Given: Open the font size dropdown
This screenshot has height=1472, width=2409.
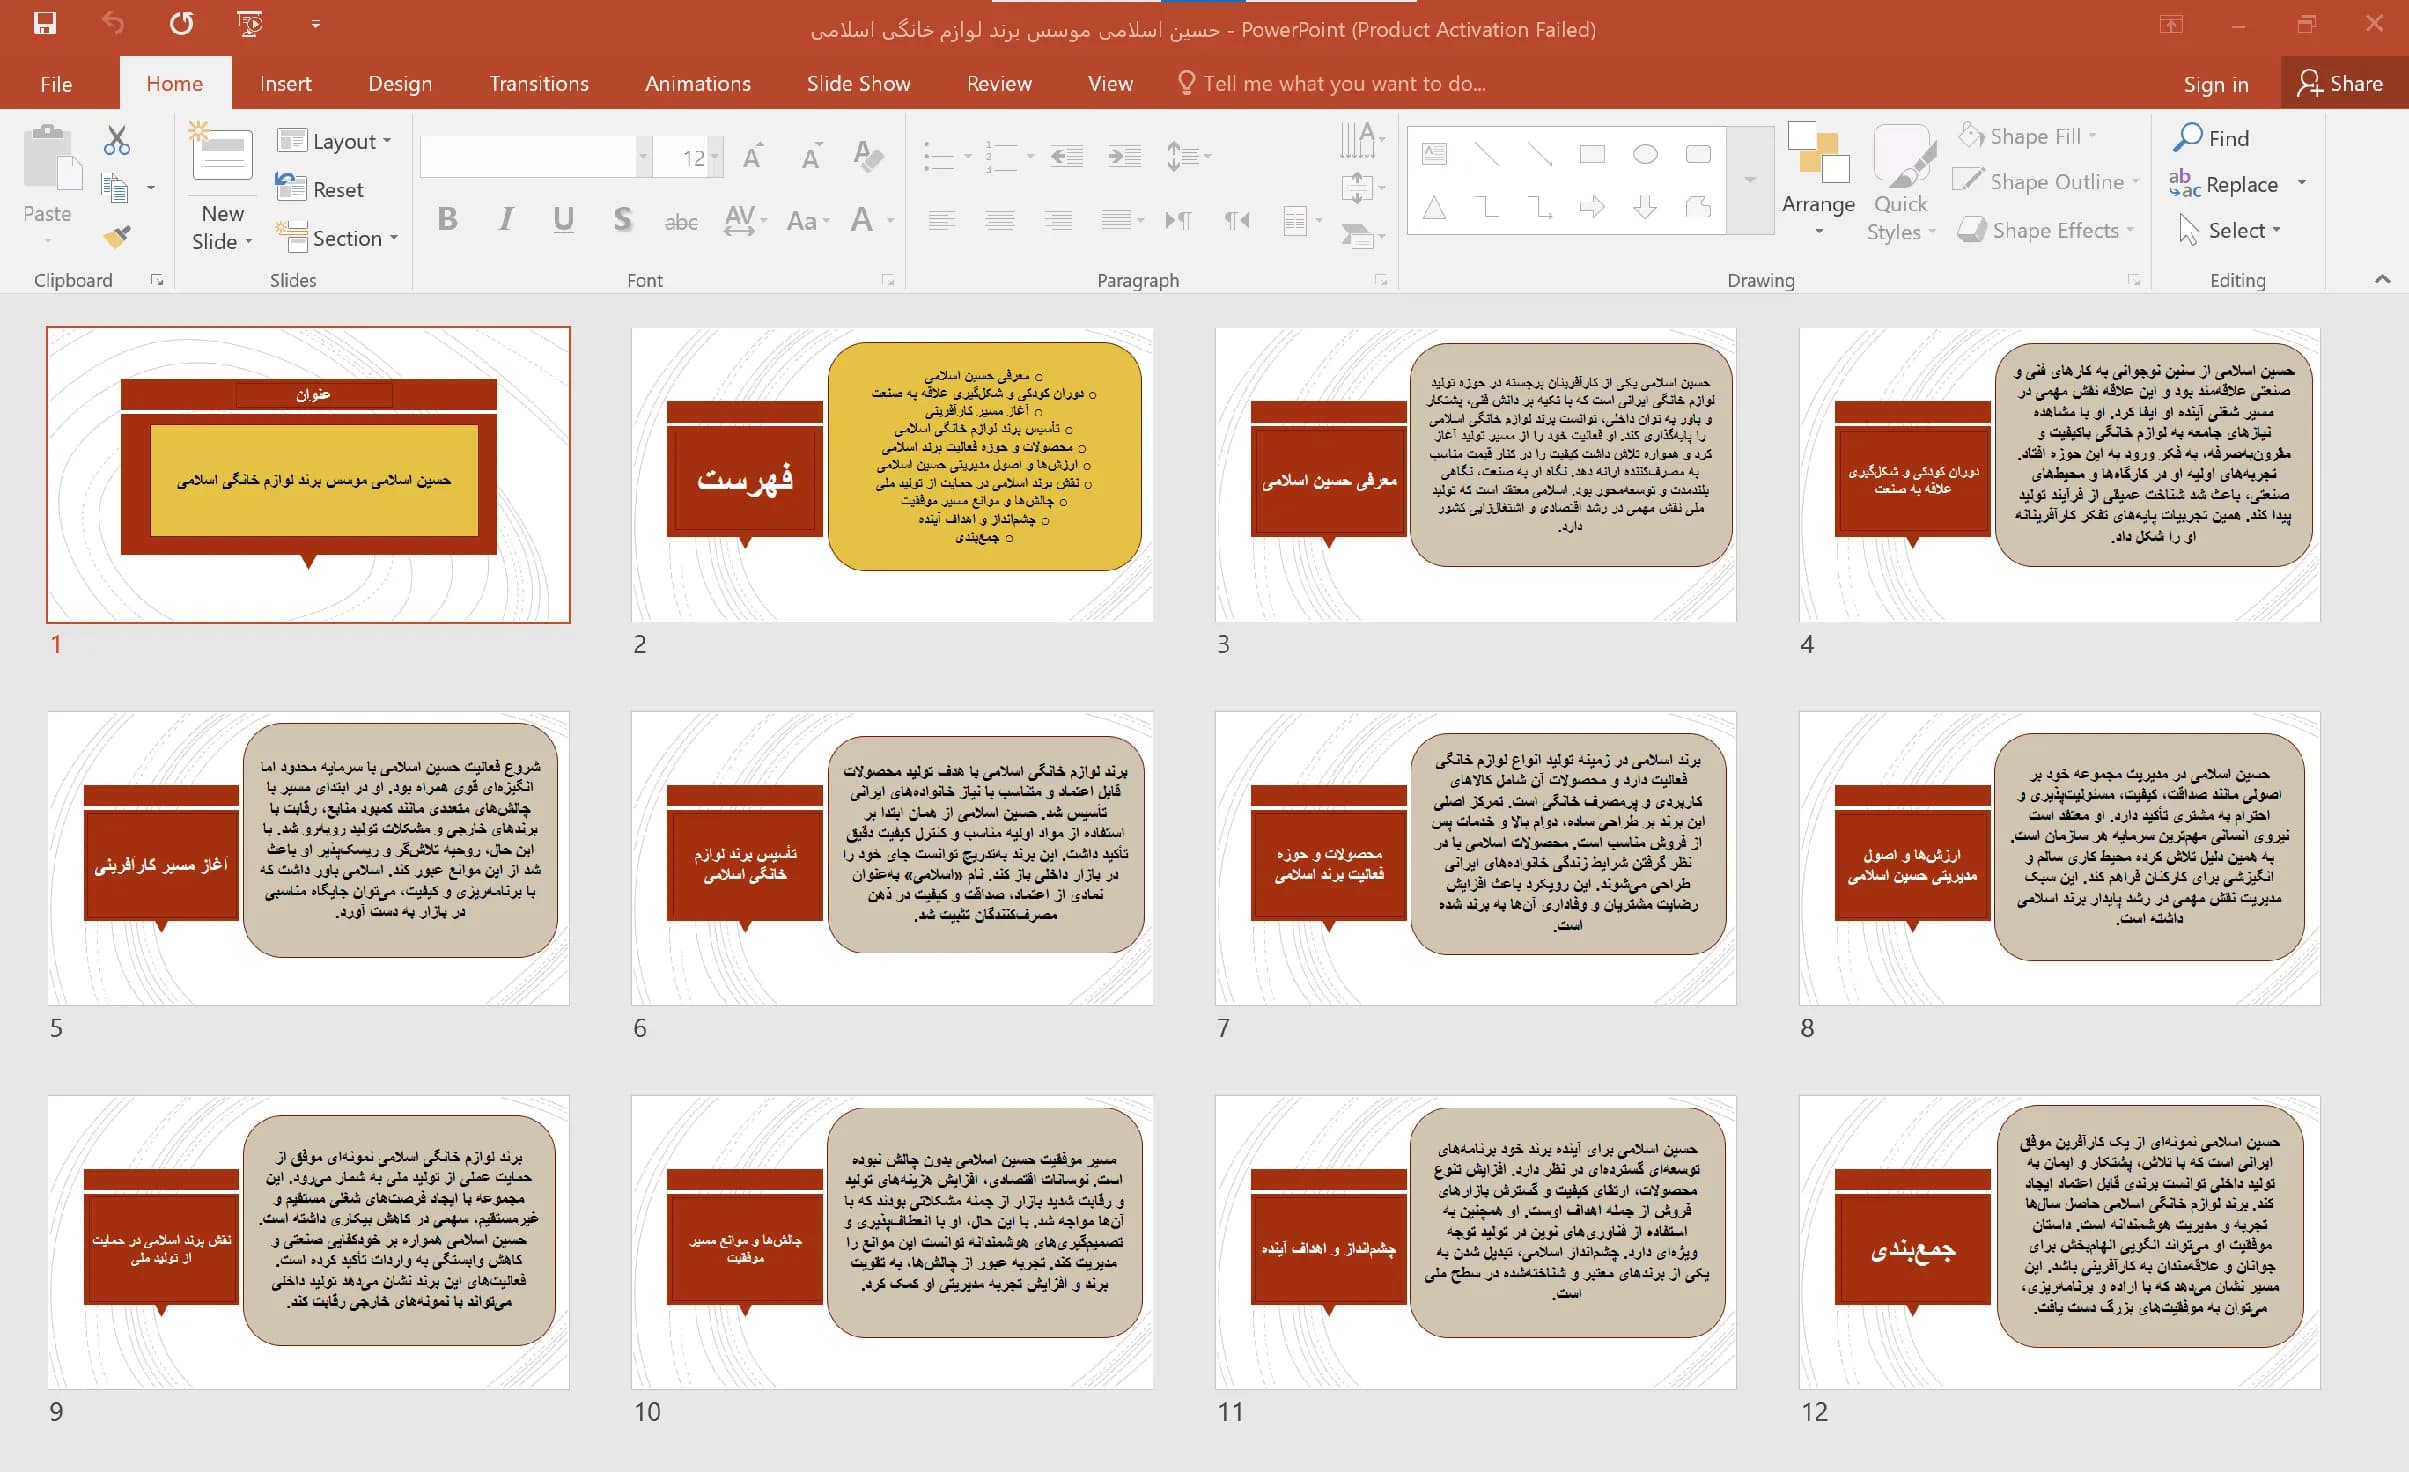Looking at the screenshot, I should (716, 157).
